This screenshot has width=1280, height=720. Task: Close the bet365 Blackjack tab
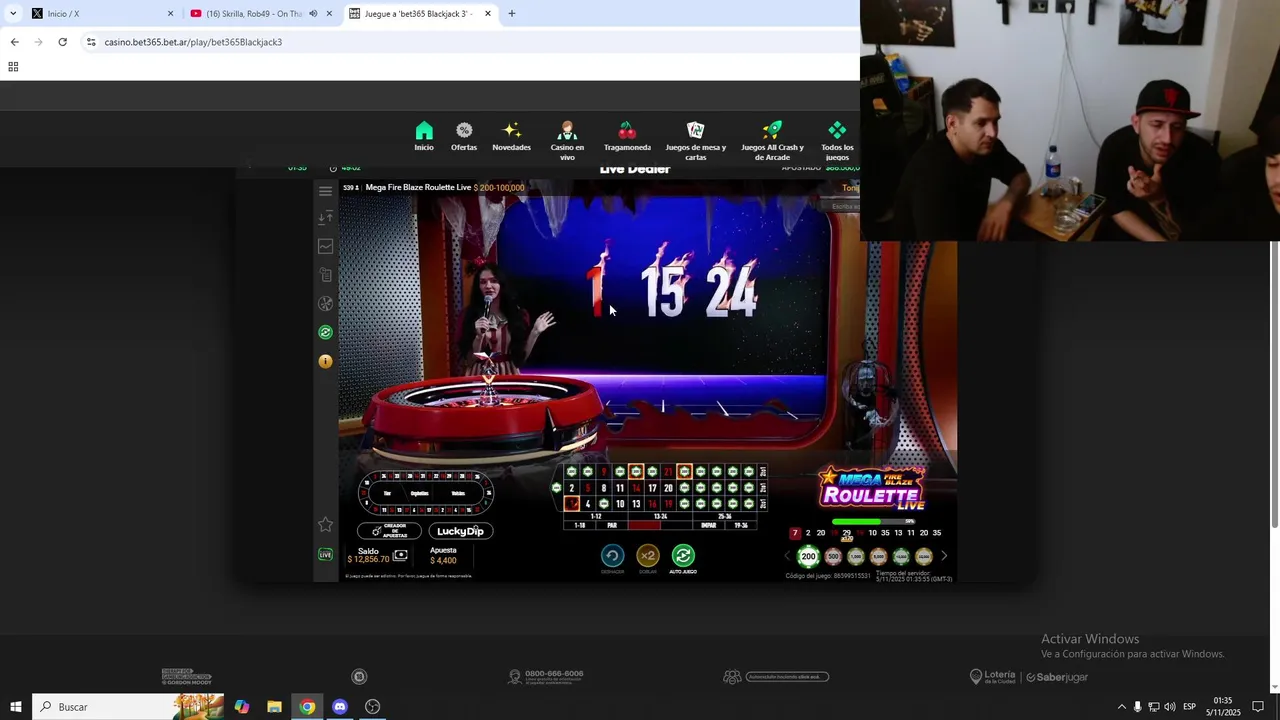coord(488,13)
